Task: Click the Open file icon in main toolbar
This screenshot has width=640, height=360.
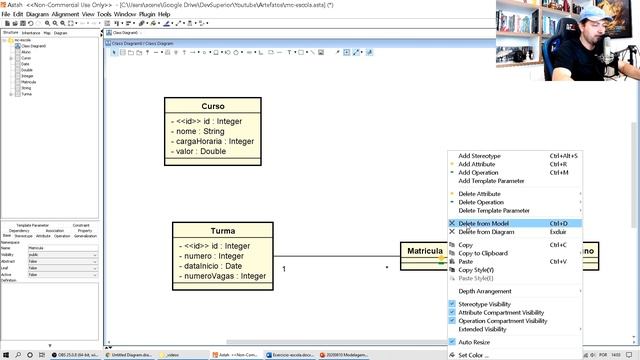Action: pos(15,23)
